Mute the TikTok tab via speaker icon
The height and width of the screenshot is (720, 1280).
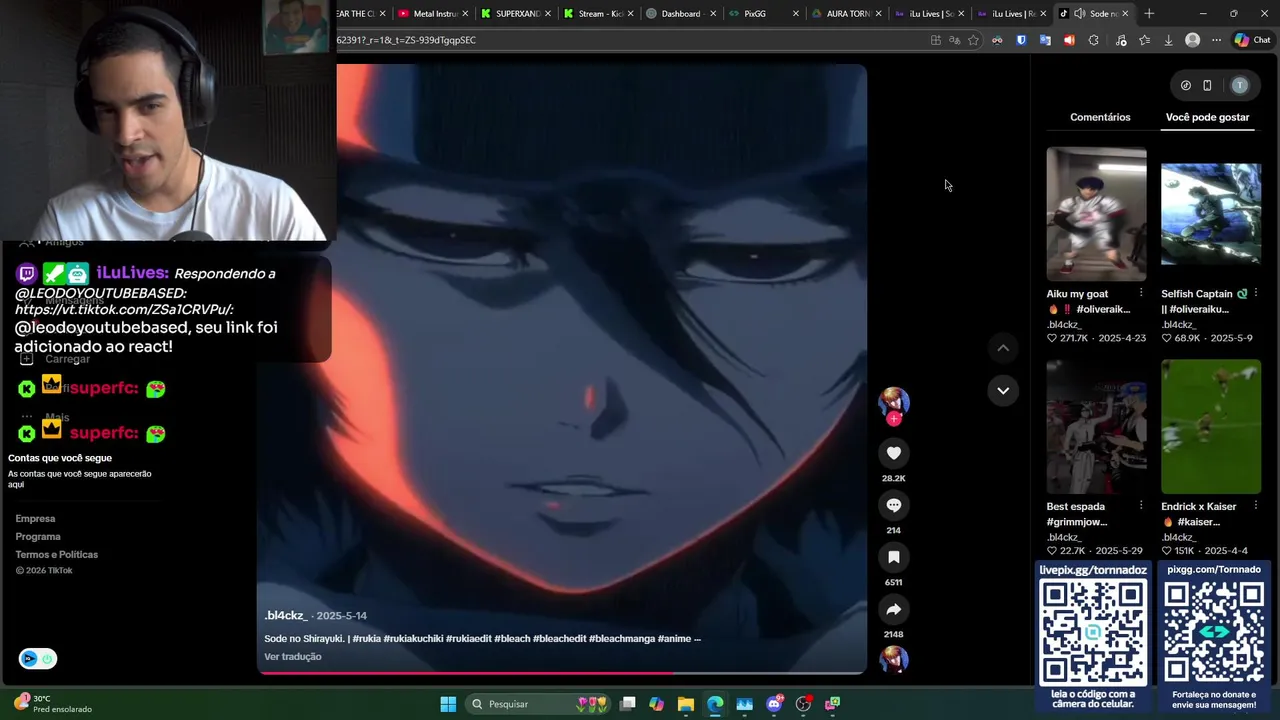point(1079,14)
